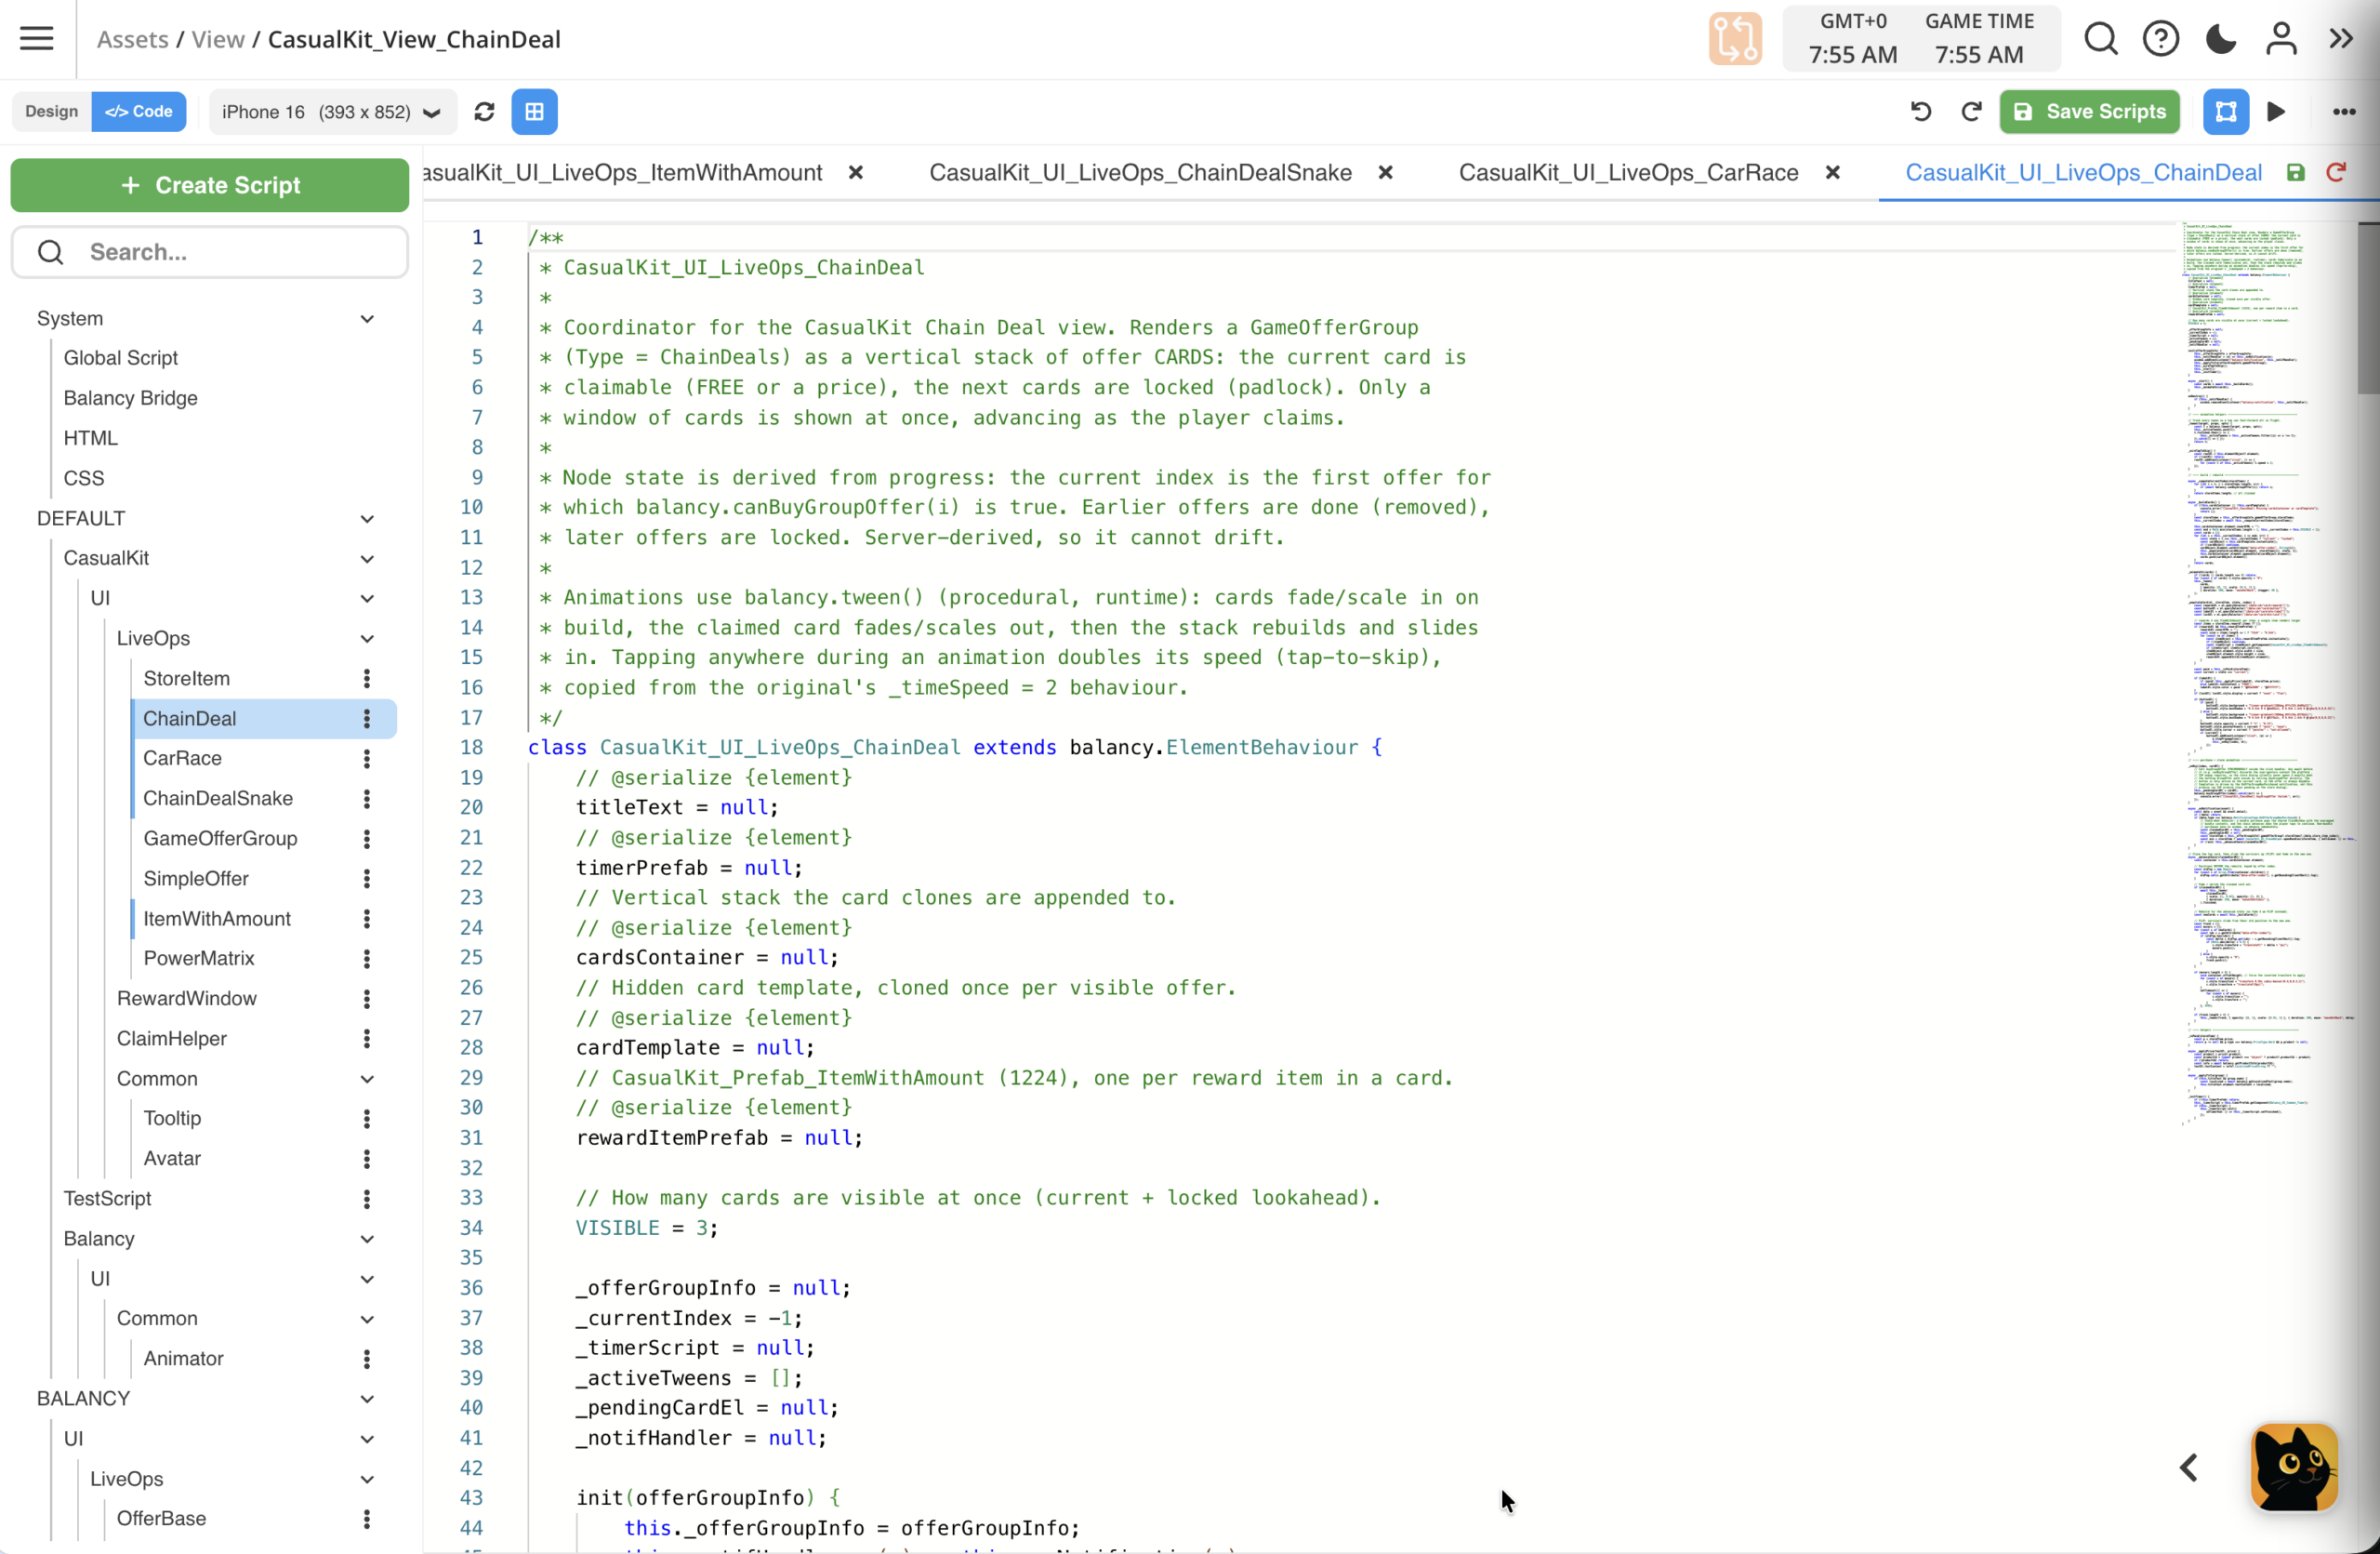The width and height of the screenshot is (2380, 1554).
Task: Open the user account icon
Action: (2281, 39)
